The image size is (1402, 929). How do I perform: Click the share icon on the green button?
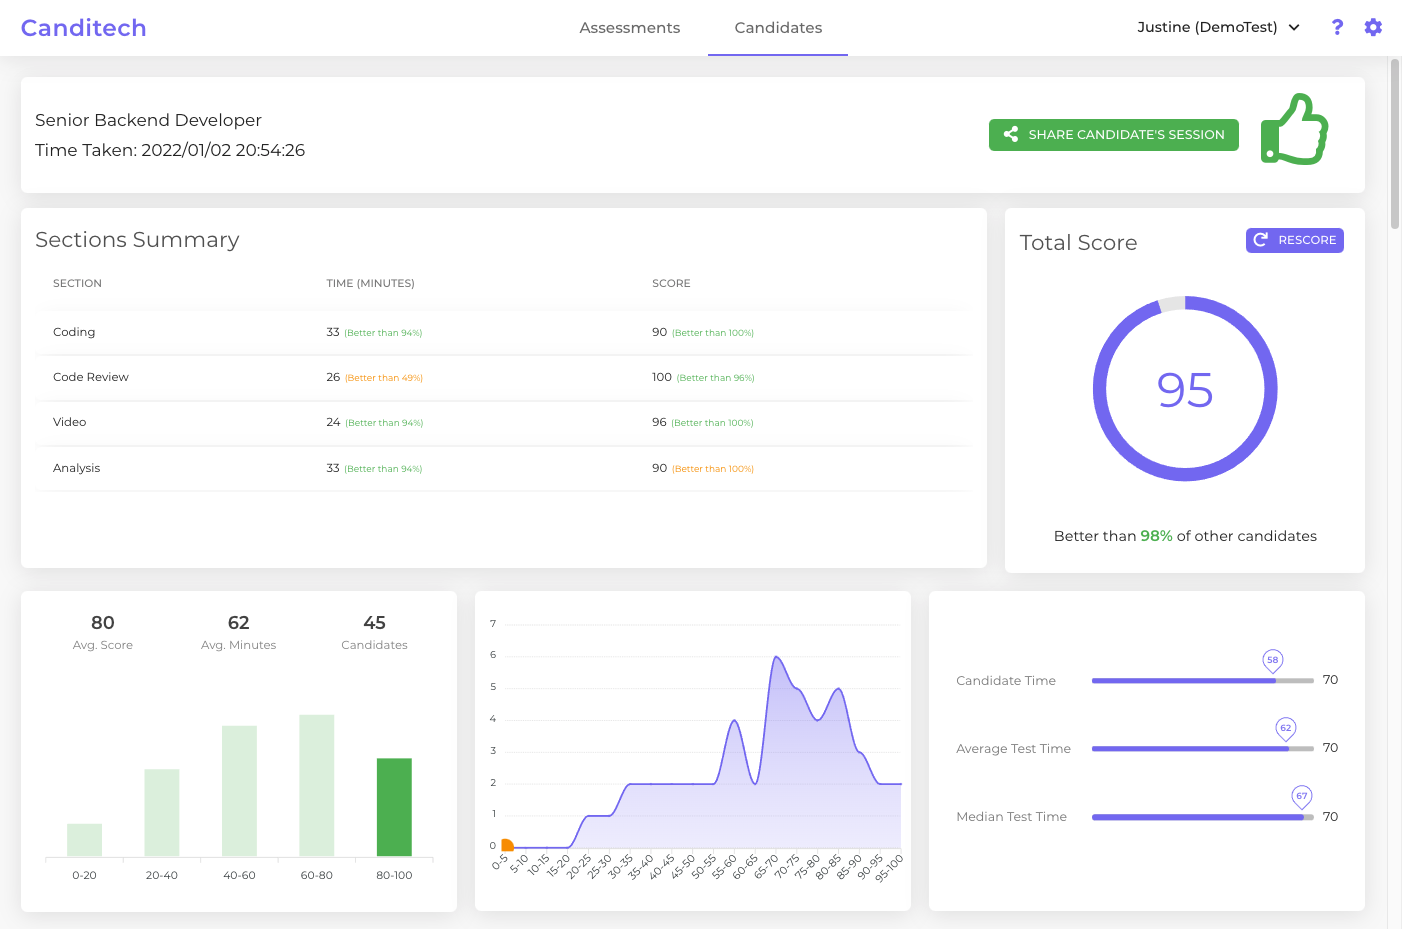[1011, 134]
